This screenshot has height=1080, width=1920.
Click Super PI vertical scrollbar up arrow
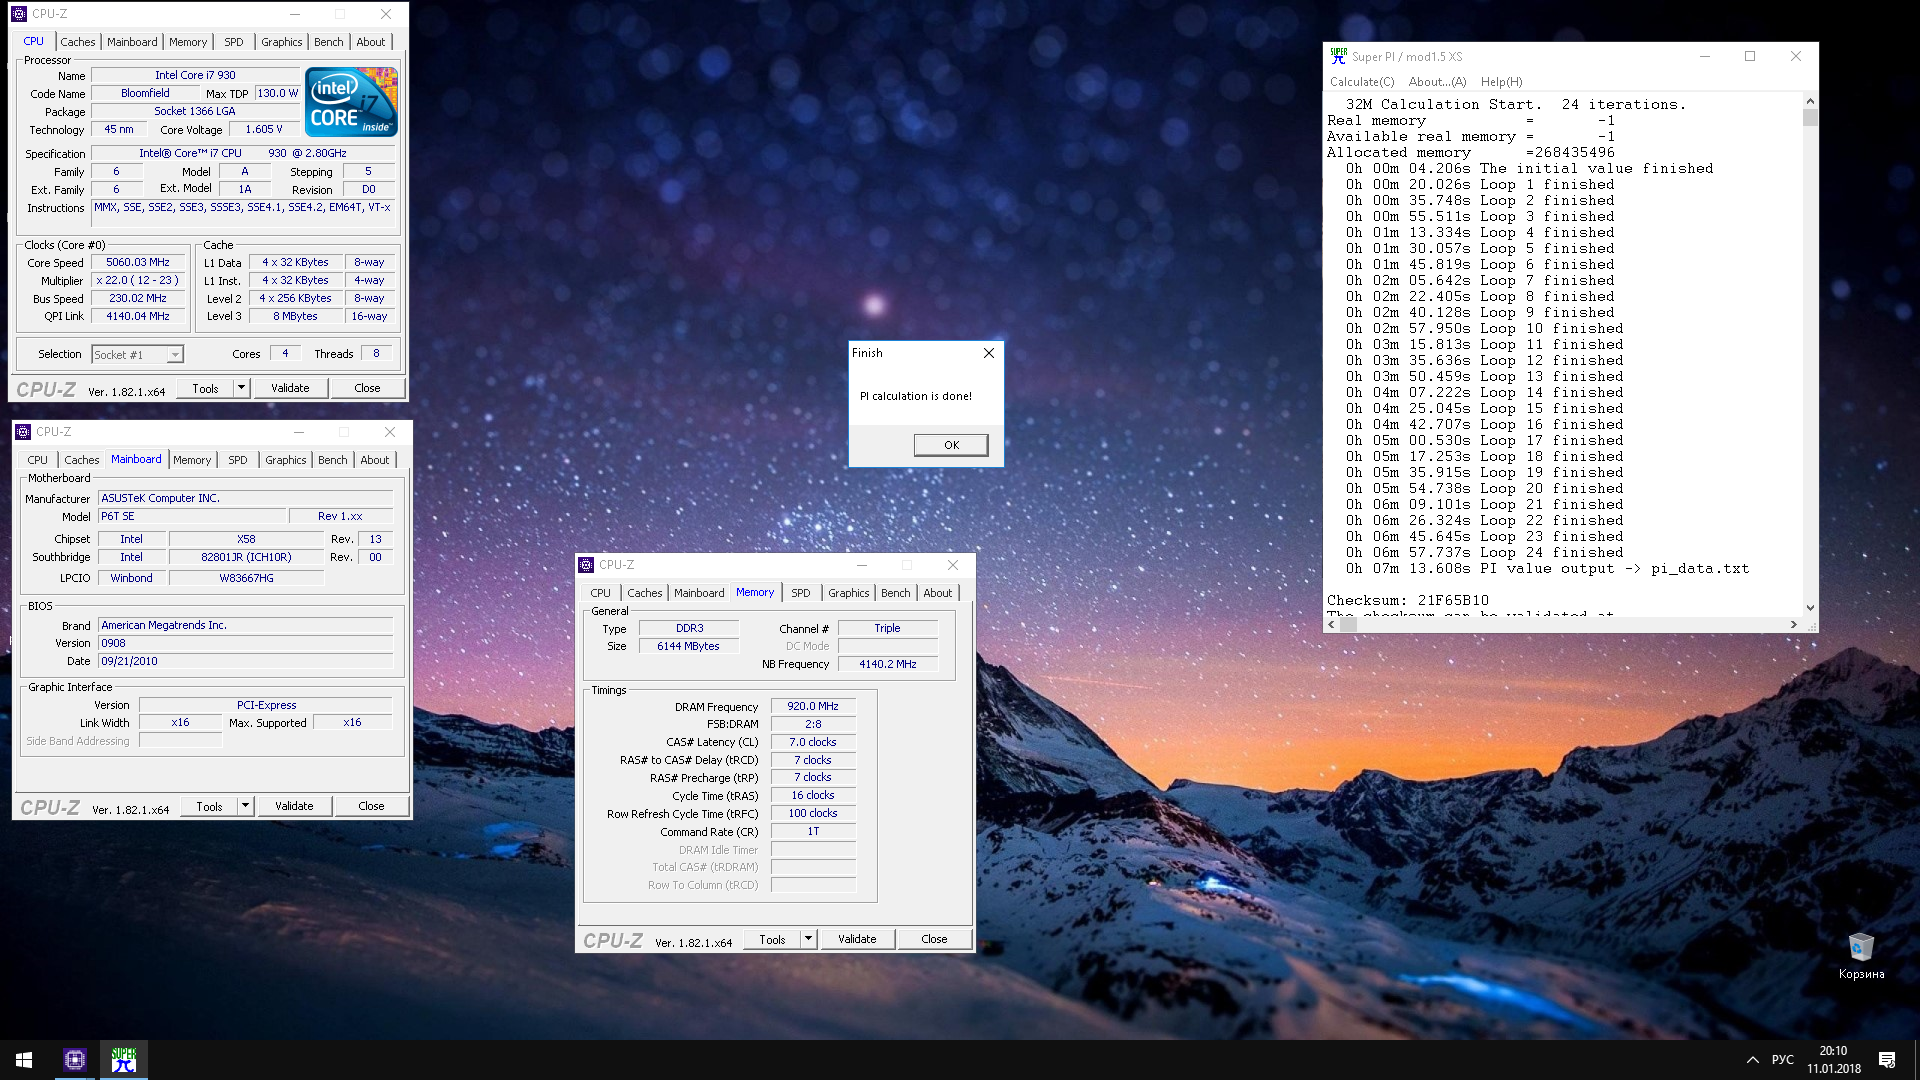(x=1810, y=101)
